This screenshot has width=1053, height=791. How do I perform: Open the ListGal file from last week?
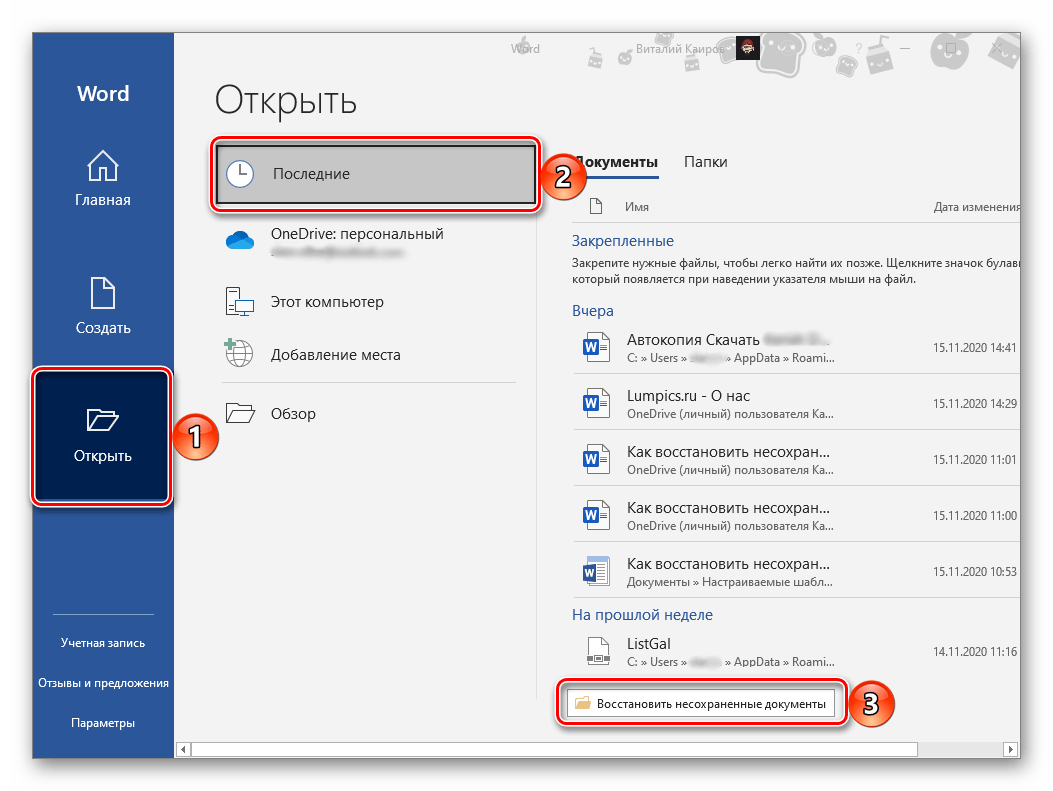(648, 643)
